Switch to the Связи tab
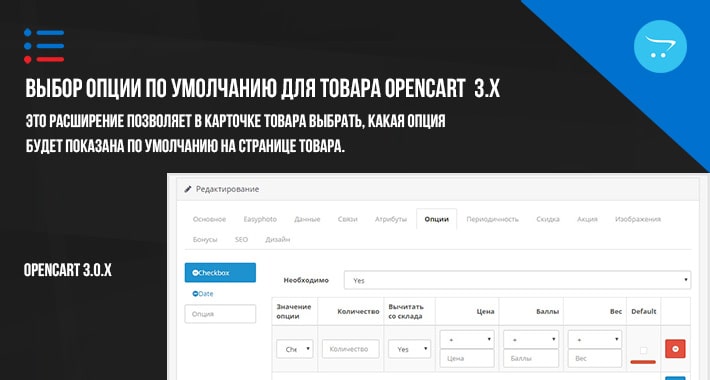This screenshot has width=710, height=380. click(x=347, y=219)
